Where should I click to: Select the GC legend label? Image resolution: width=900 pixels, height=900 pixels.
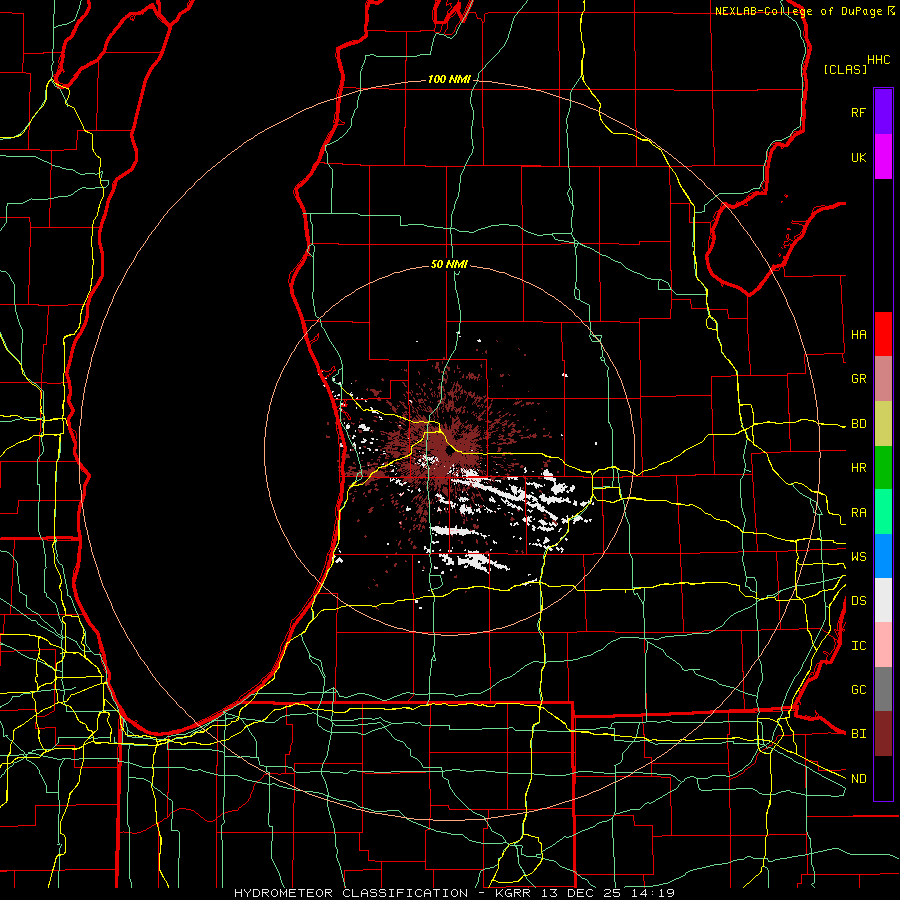point(858,689)
